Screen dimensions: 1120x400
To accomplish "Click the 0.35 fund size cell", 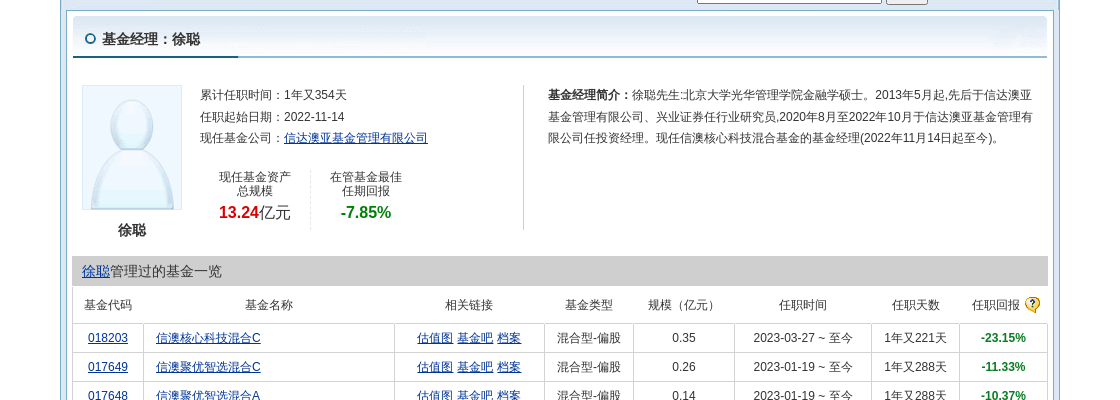I will coord(684,338).
